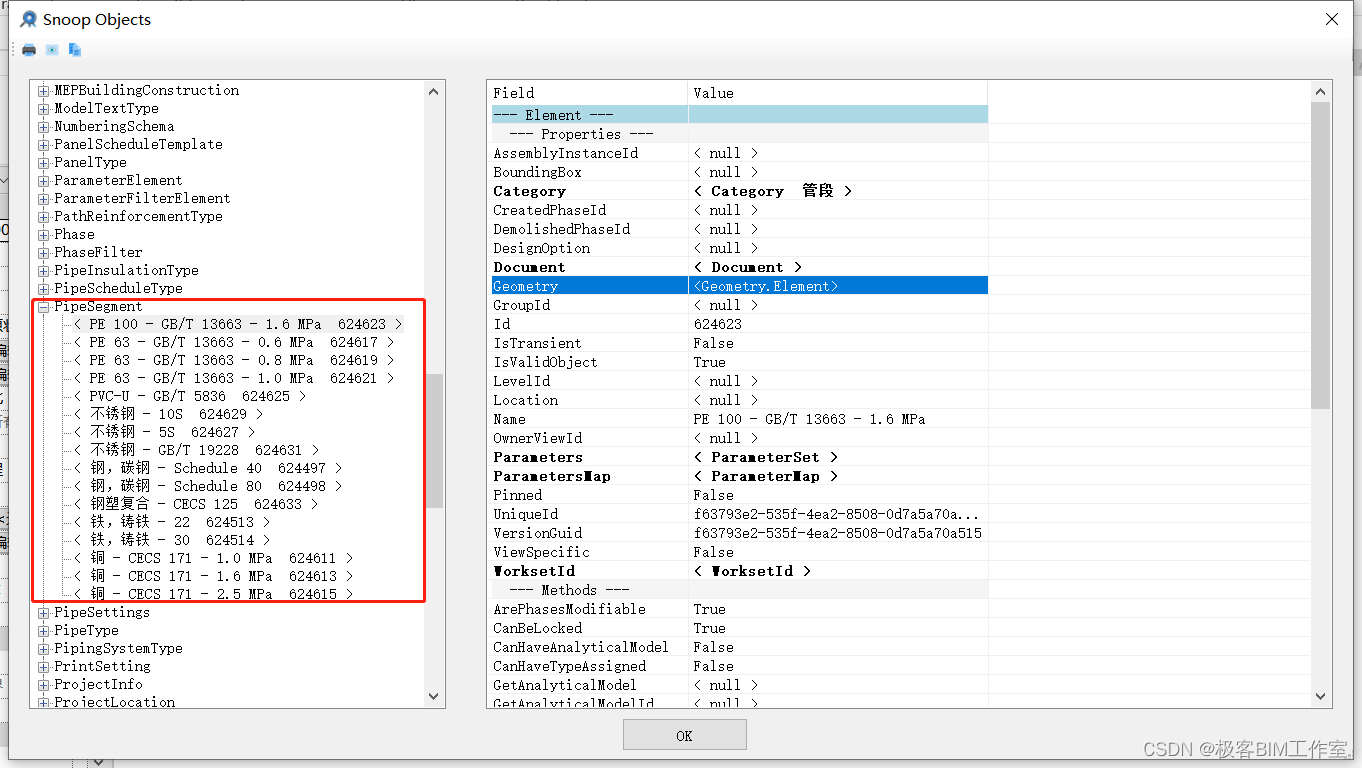The width and height of the screenshot is (1362, 768).
Task: Select the ParameterElement tree label
Action: 118,181
